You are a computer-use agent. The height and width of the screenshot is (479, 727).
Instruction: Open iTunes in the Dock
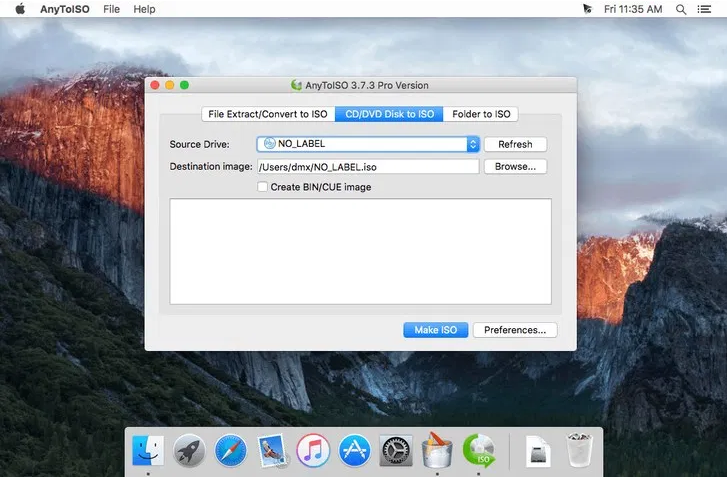tap(313, 451)
